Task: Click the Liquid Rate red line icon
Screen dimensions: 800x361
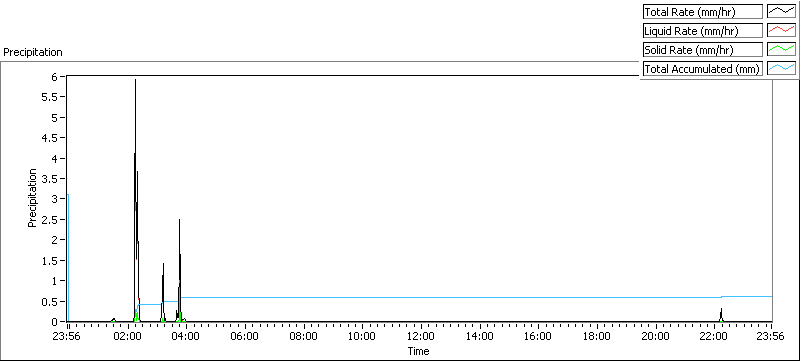Action: pyautogui.click(x=782, y=30)
